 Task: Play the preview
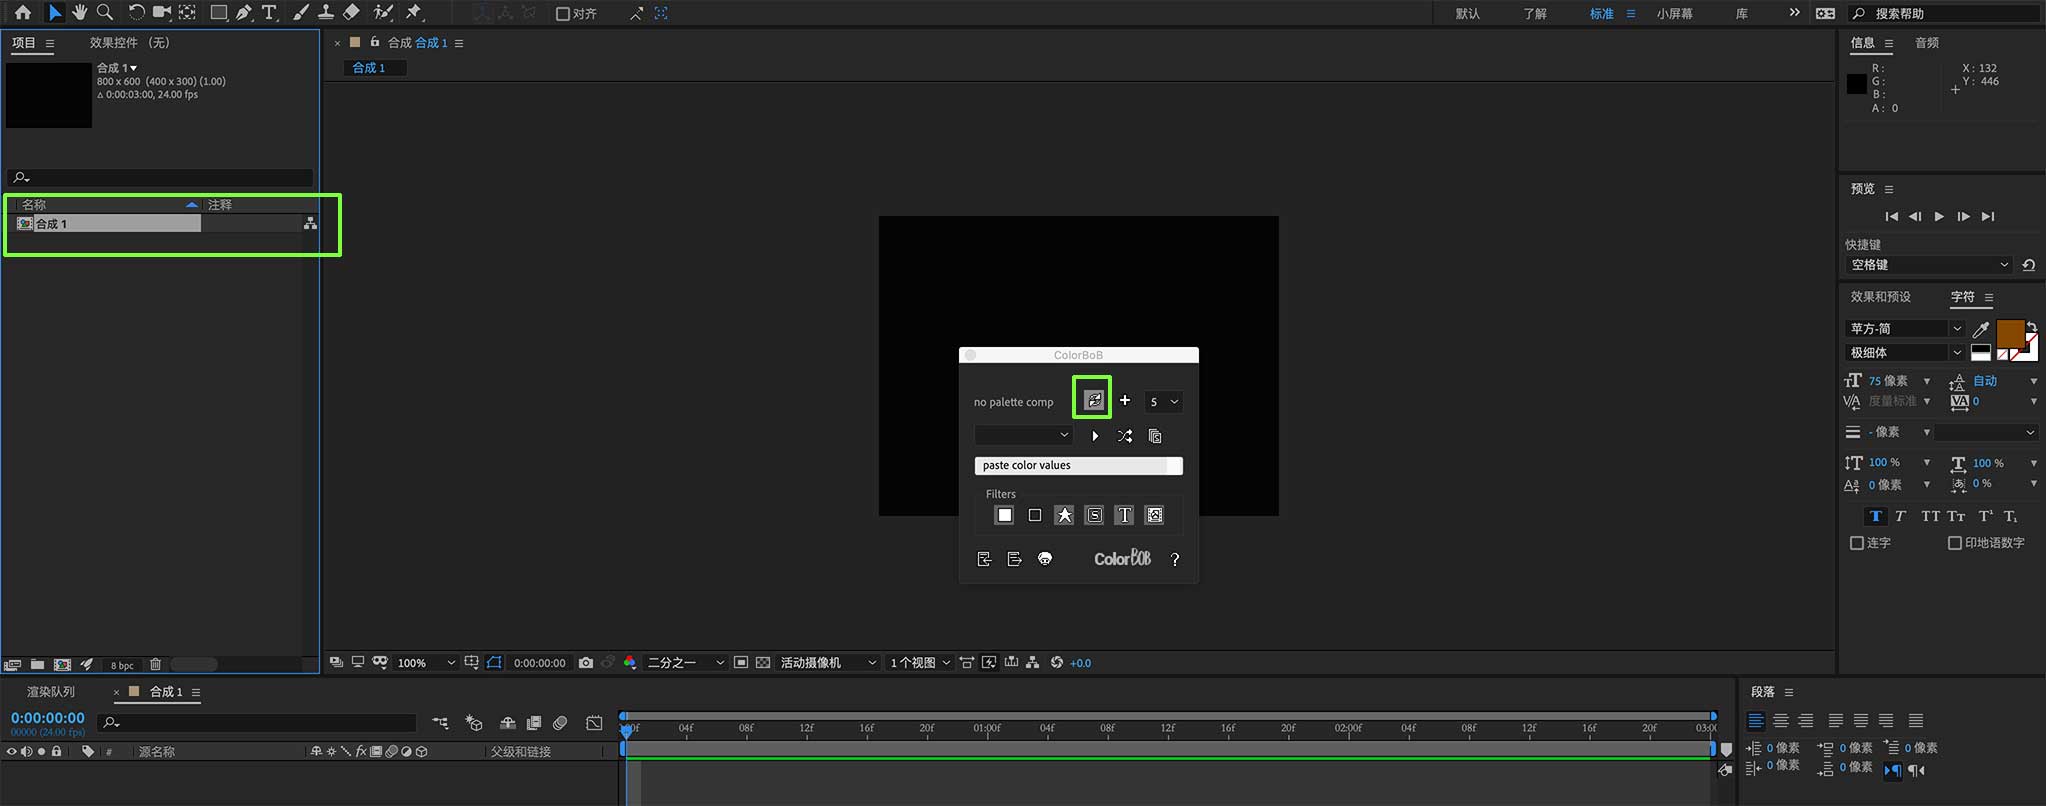[1939, 216]
